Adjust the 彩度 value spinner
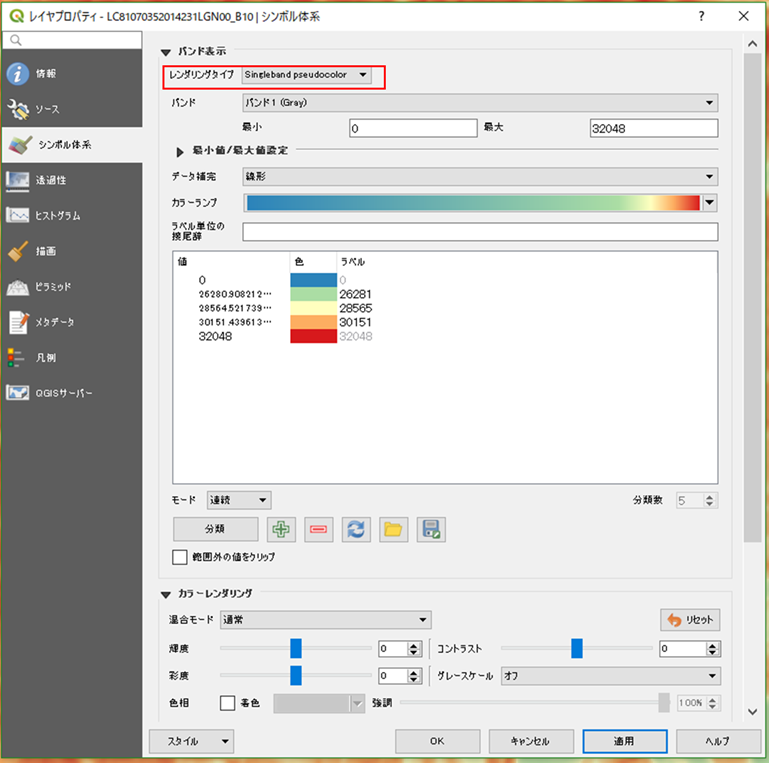This screenshot has height=763, width=769. pos(413,676)
